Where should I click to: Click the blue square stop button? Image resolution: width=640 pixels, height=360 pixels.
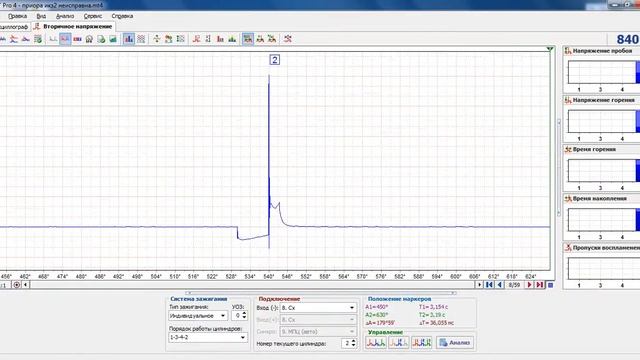click(550, 285)
